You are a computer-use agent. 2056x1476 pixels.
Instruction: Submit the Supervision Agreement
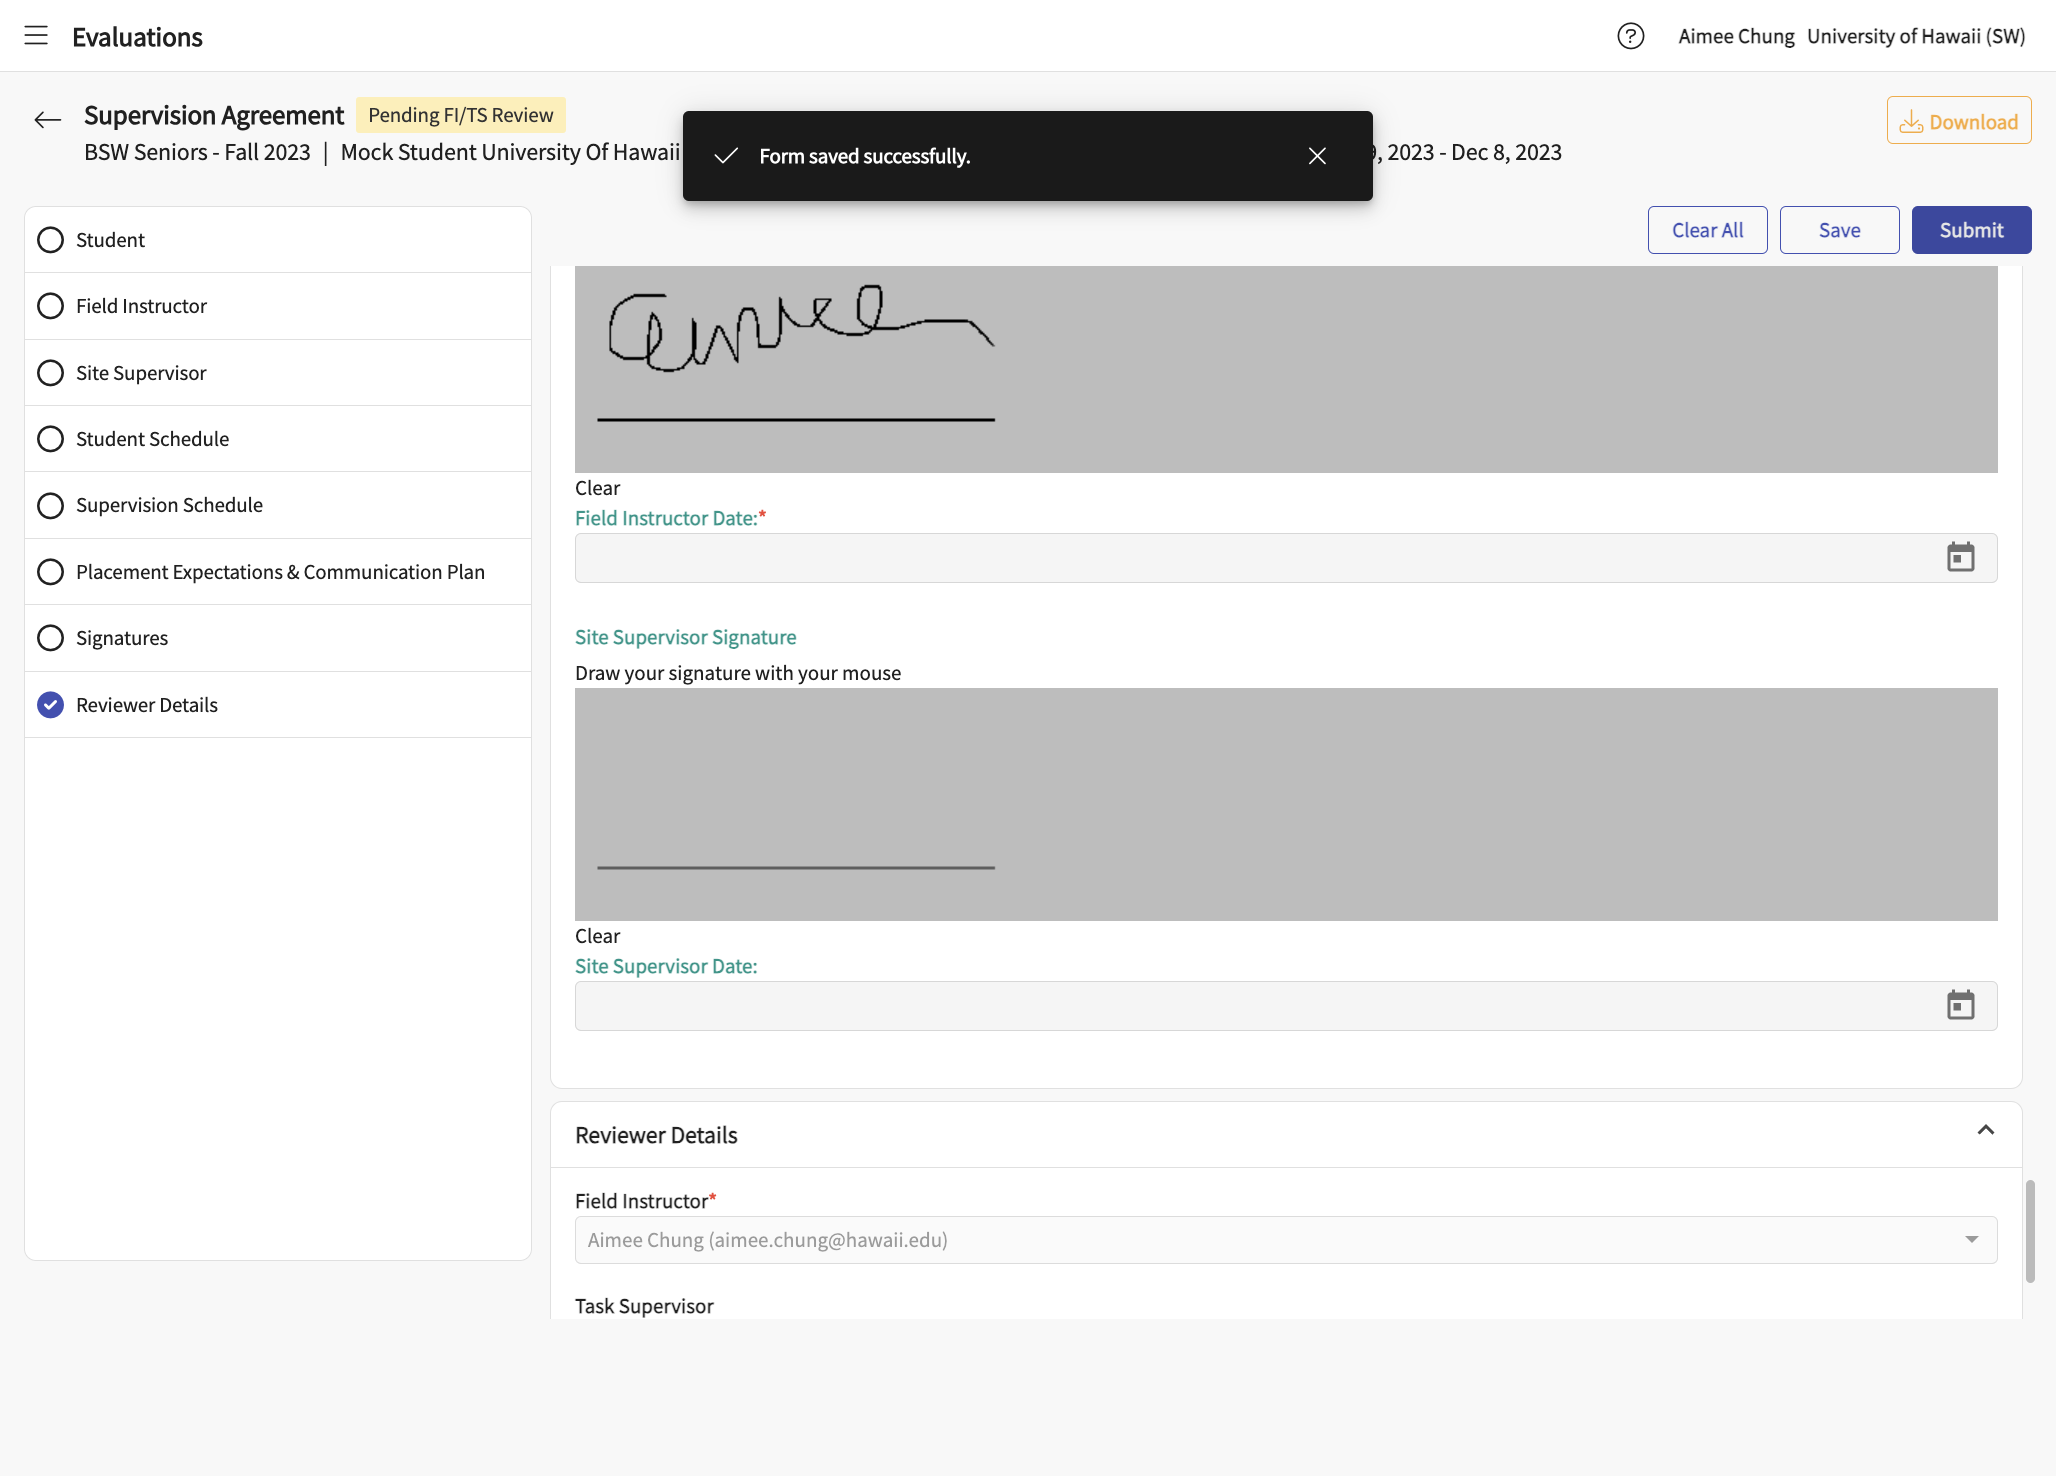(x=1971, y=230)
